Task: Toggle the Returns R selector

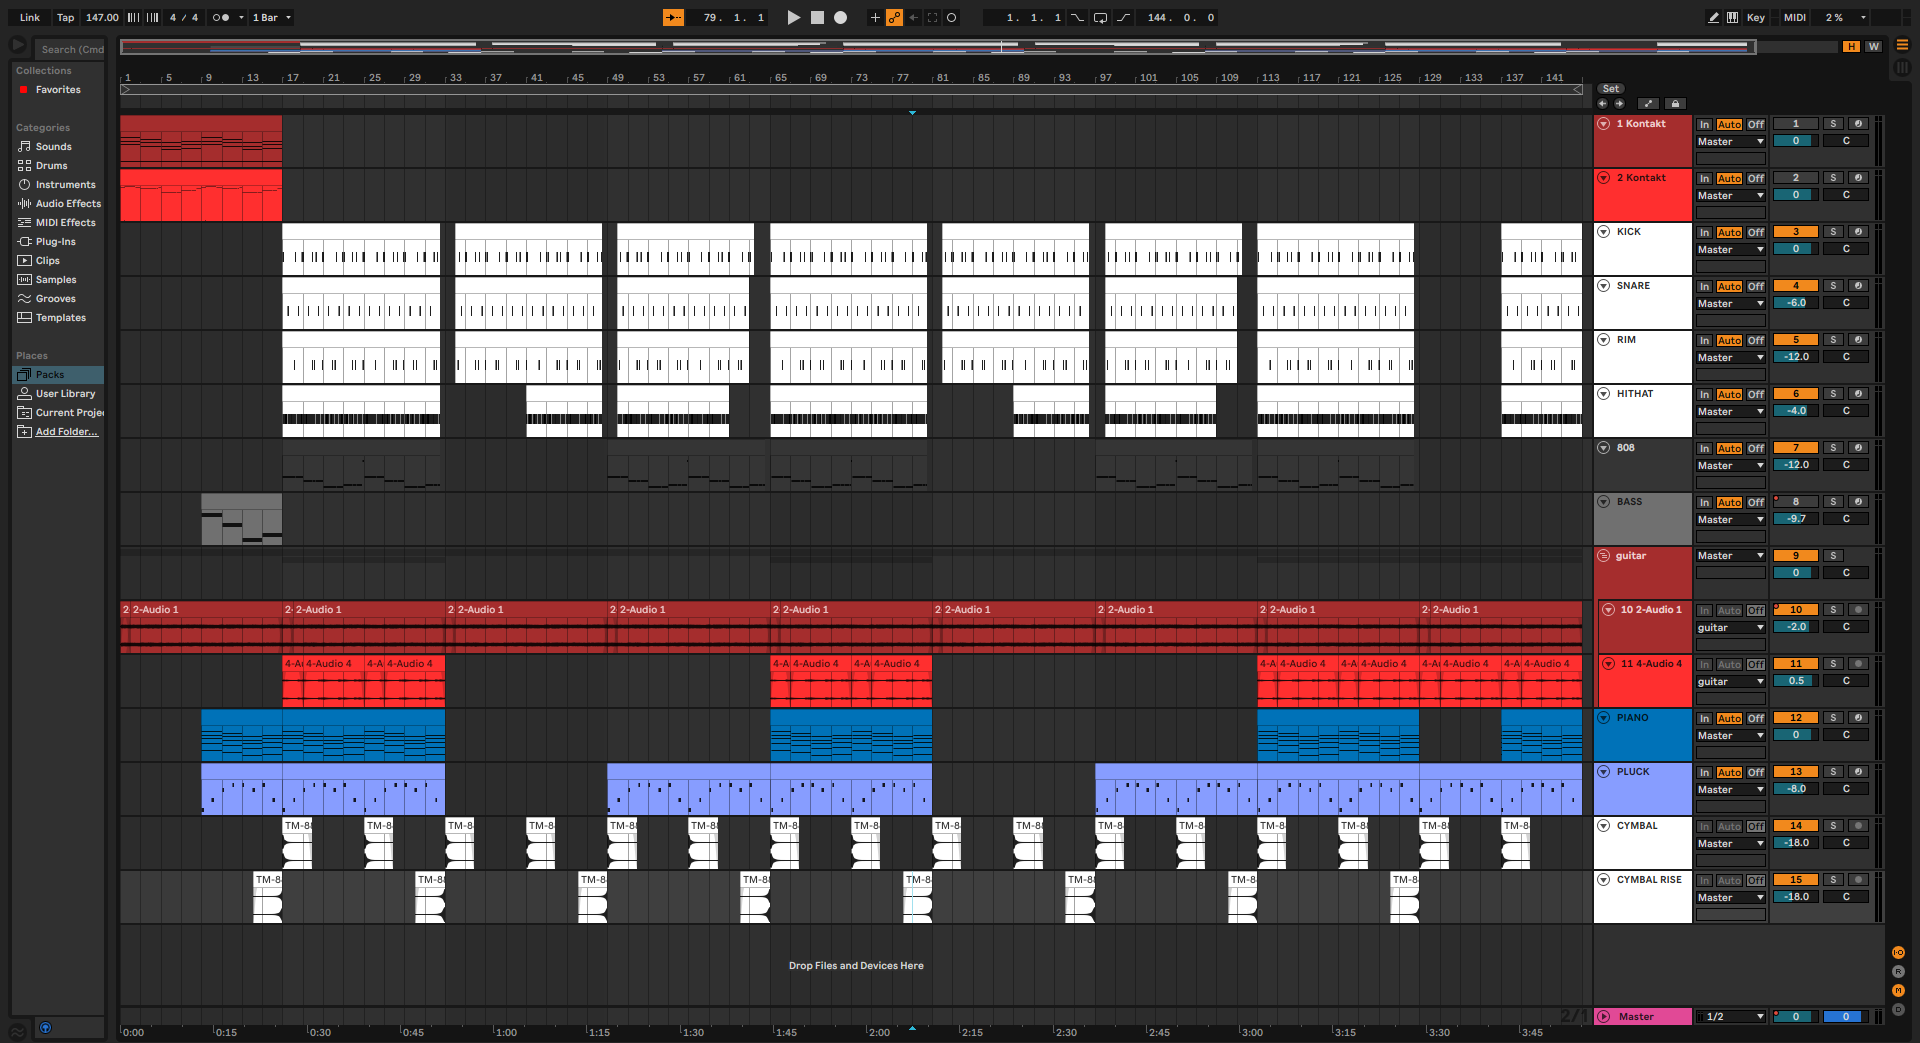Action: point(1898,971)
